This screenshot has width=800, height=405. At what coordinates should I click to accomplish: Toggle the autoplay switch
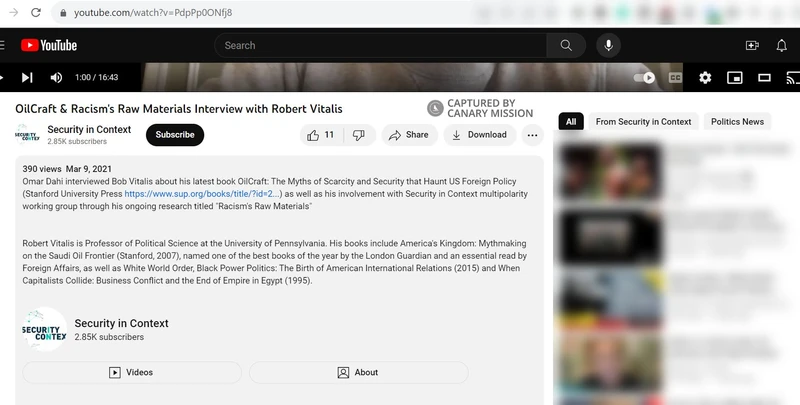(644, 78)
